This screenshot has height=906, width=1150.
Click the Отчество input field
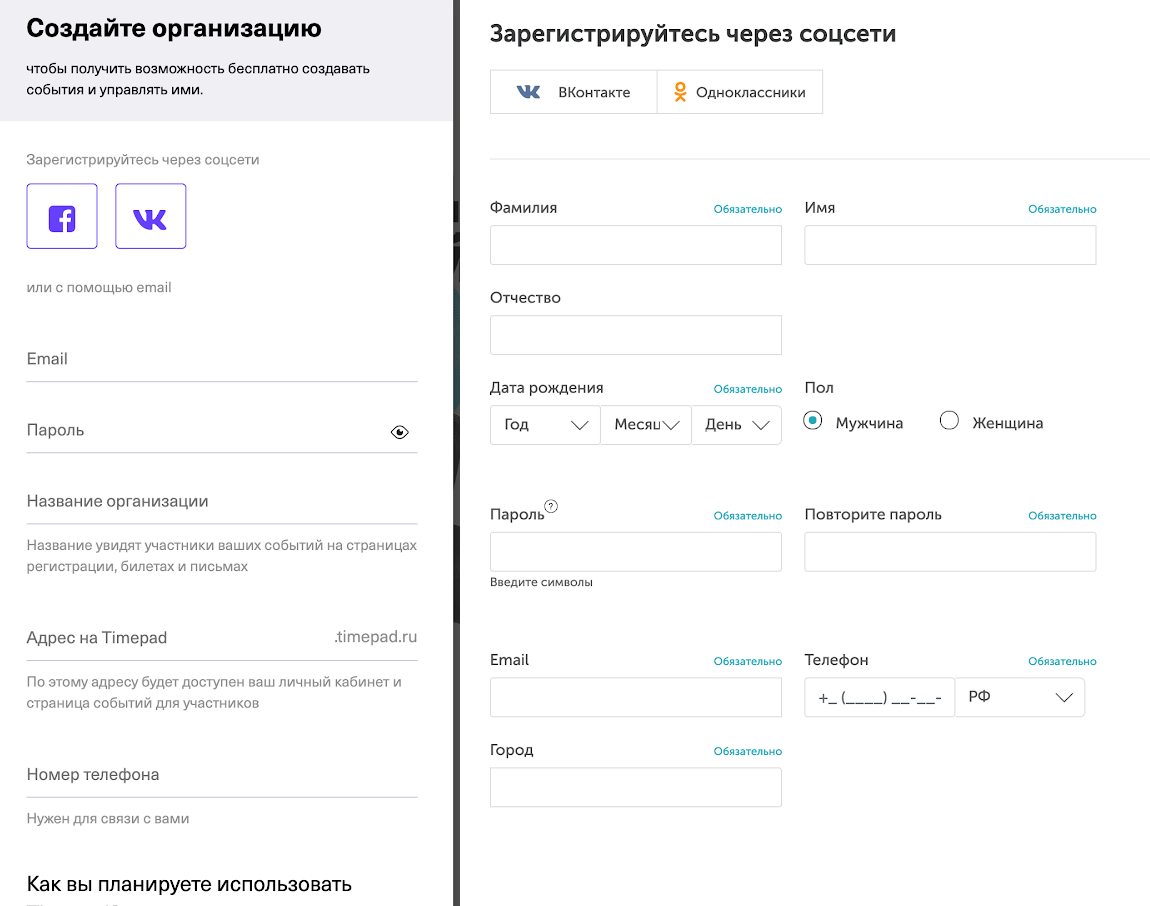pyautogui.click(x=635, y=334)
